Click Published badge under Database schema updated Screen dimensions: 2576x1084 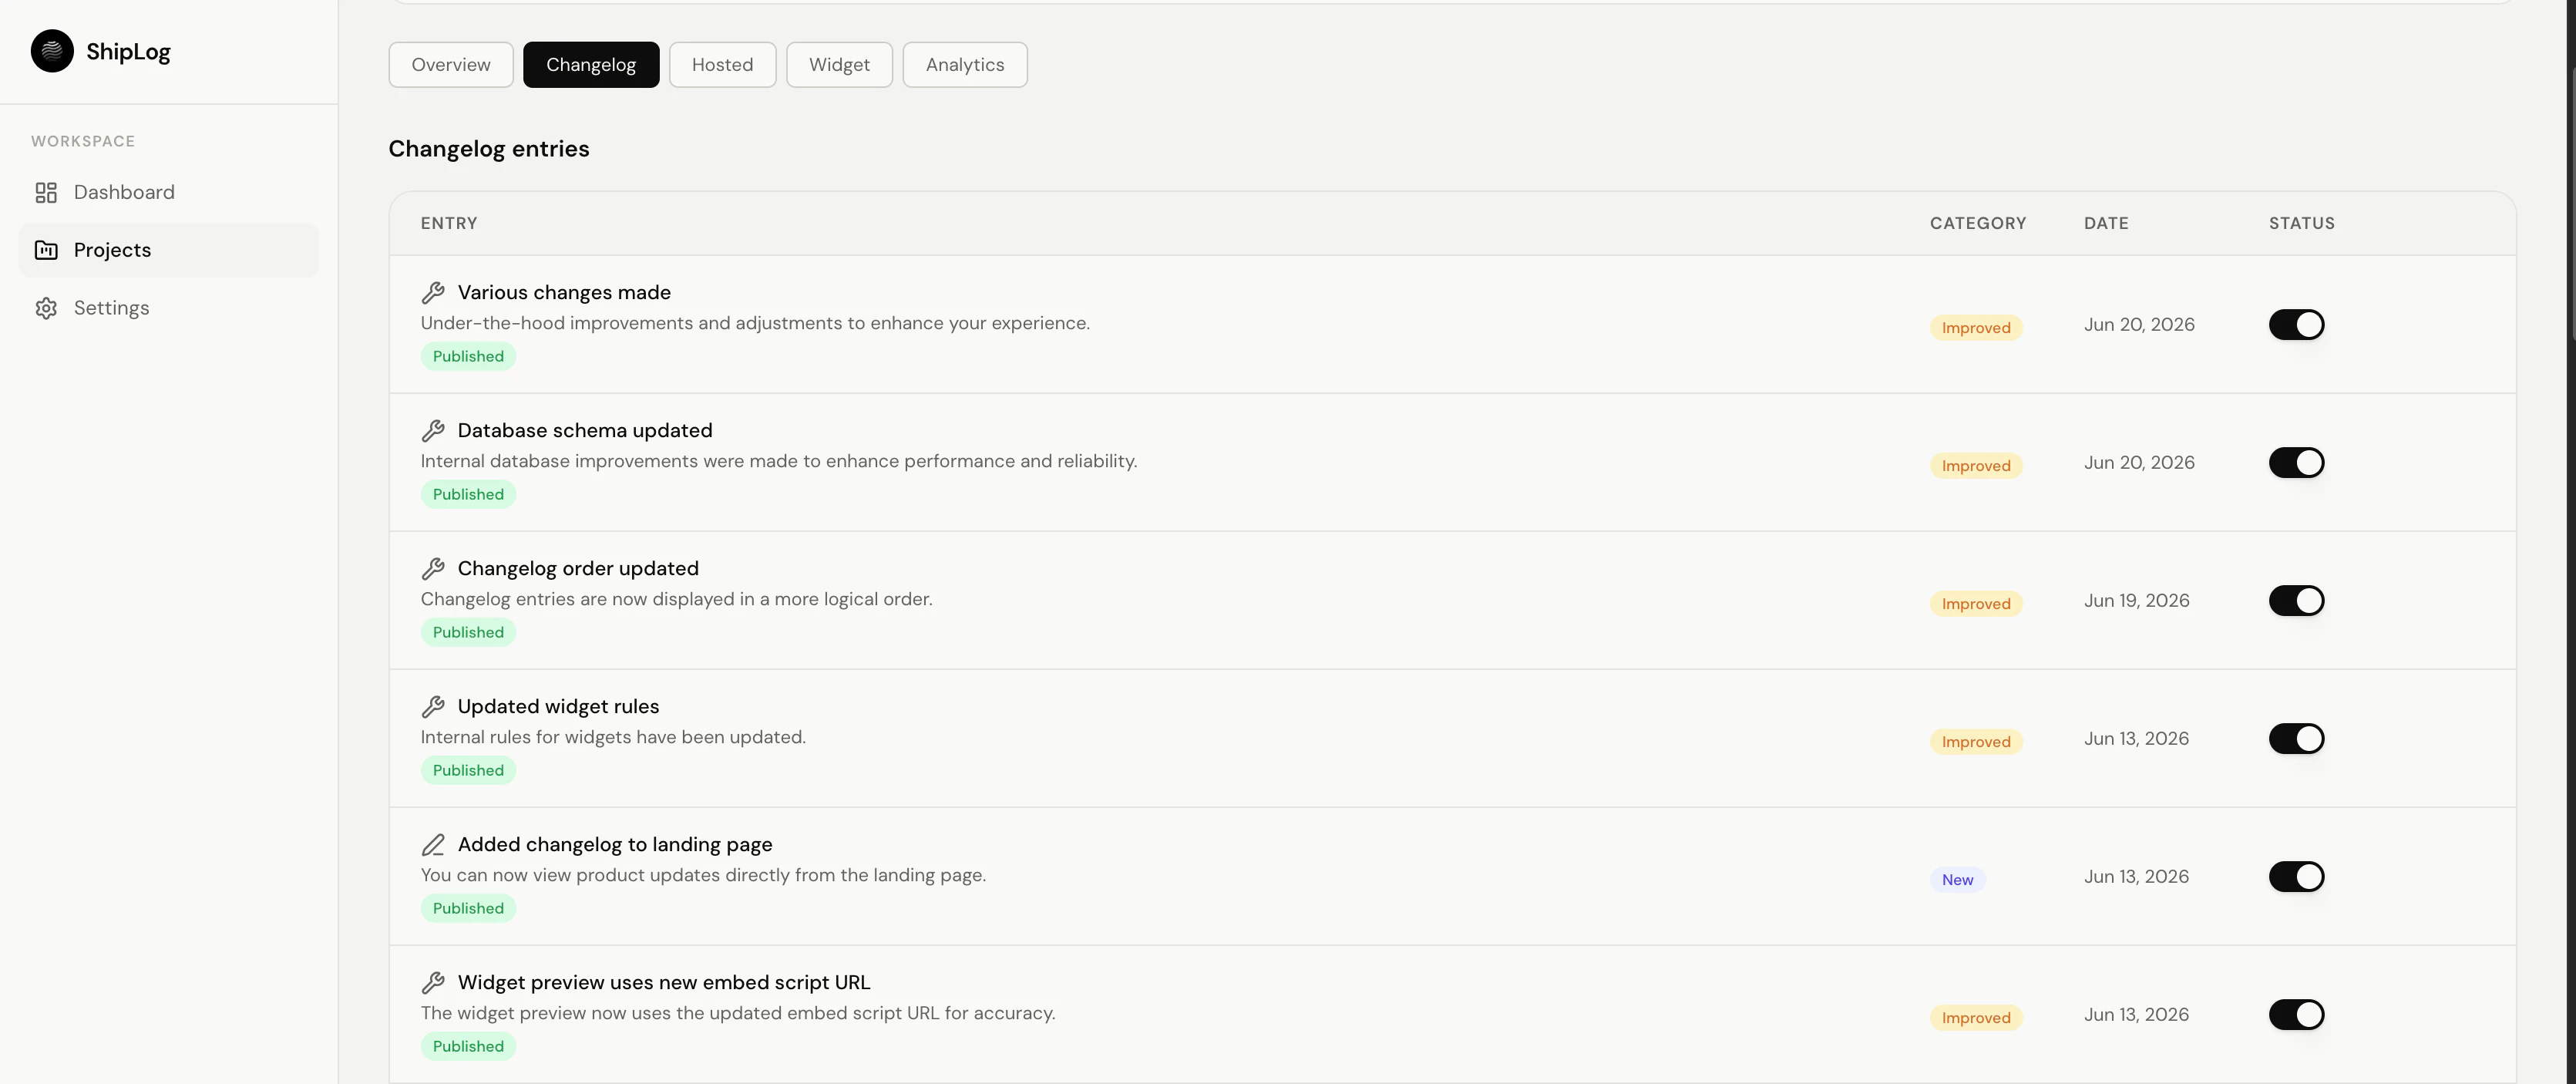468,495
